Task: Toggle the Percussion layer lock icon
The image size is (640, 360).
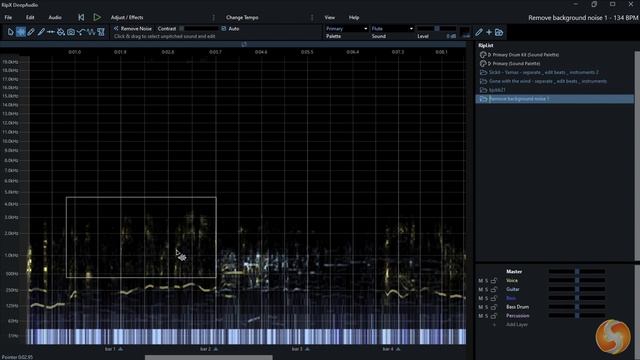Action: (x=494, y=316)
